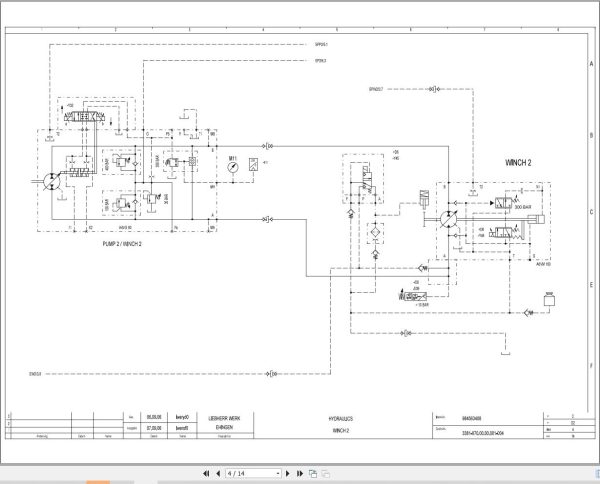Click the previous view icon

313,474
